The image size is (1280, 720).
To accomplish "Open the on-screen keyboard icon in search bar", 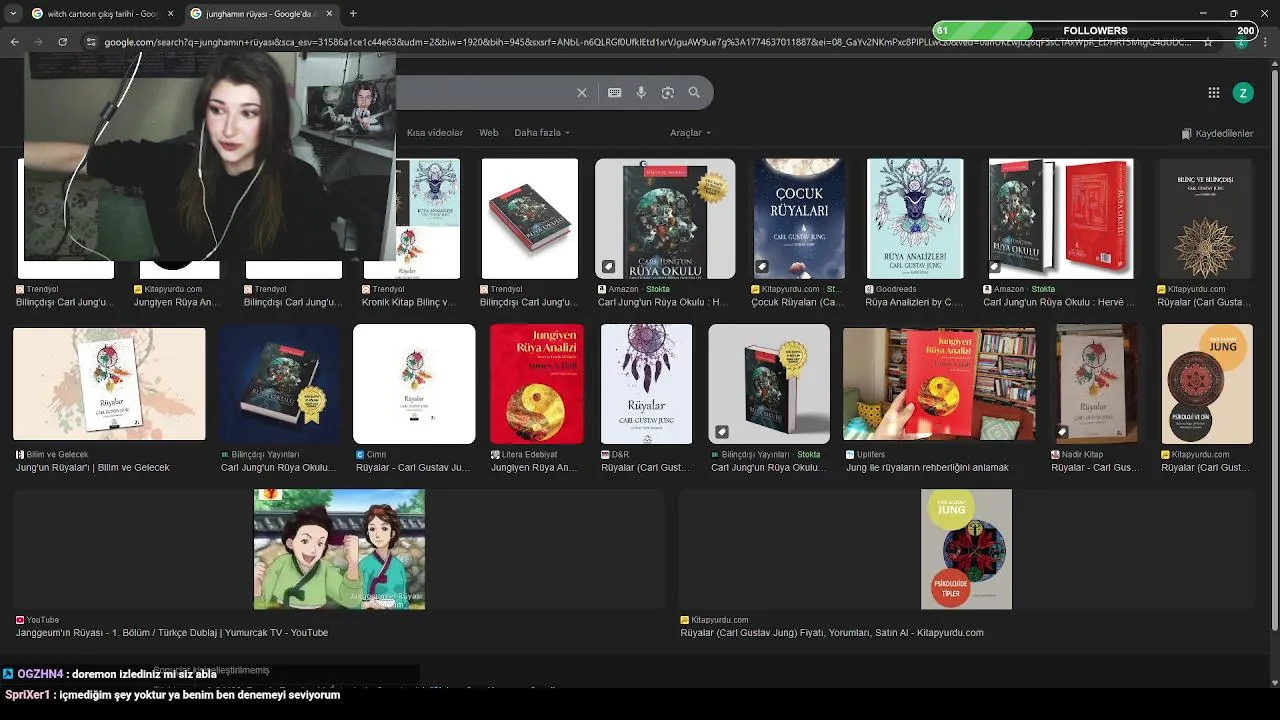I will (x=614, y=93).
